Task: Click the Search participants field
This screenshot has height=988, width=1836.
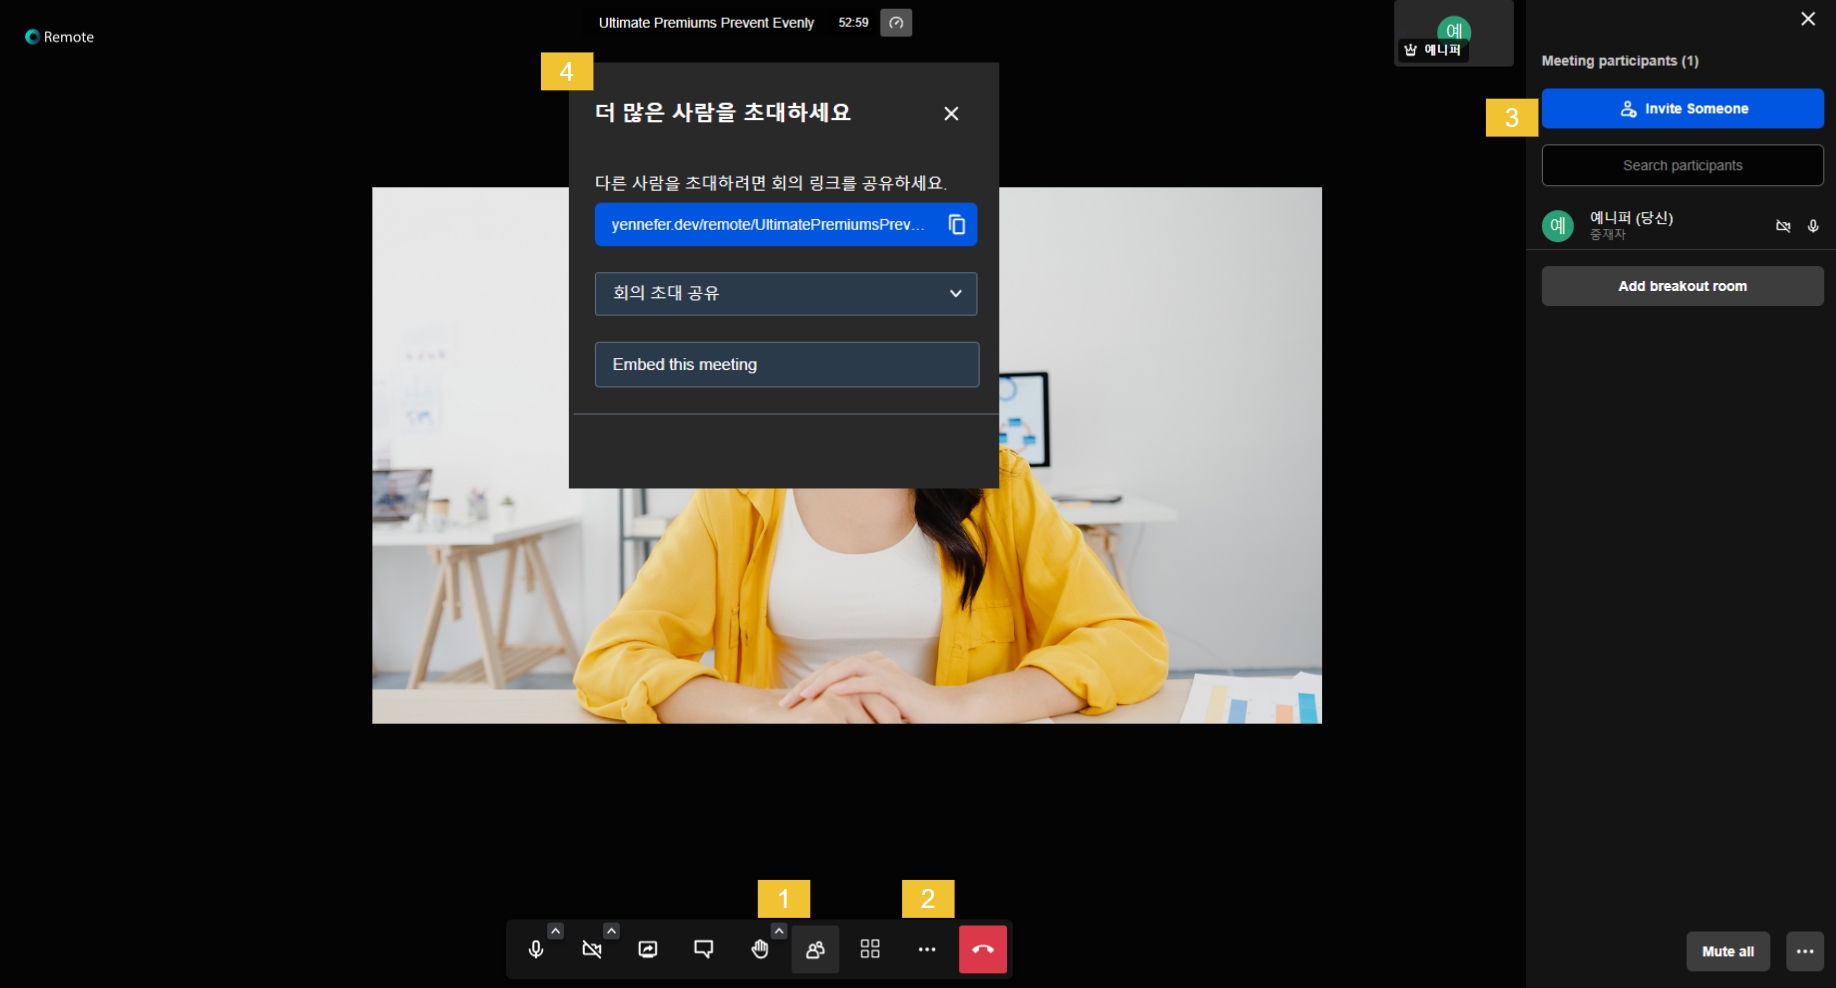Action: [x=1682, y=166]
